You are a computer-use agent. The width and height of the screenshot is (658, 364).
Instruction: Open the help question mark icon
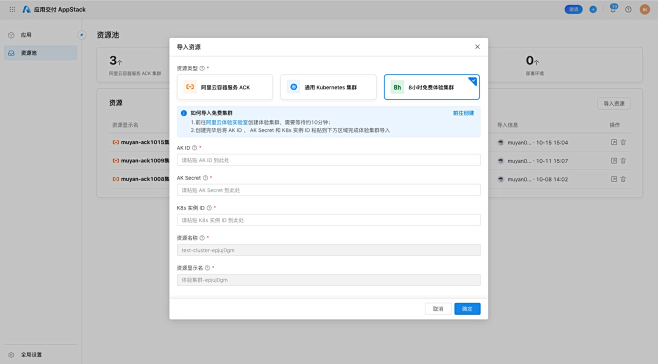pos(628,9)
